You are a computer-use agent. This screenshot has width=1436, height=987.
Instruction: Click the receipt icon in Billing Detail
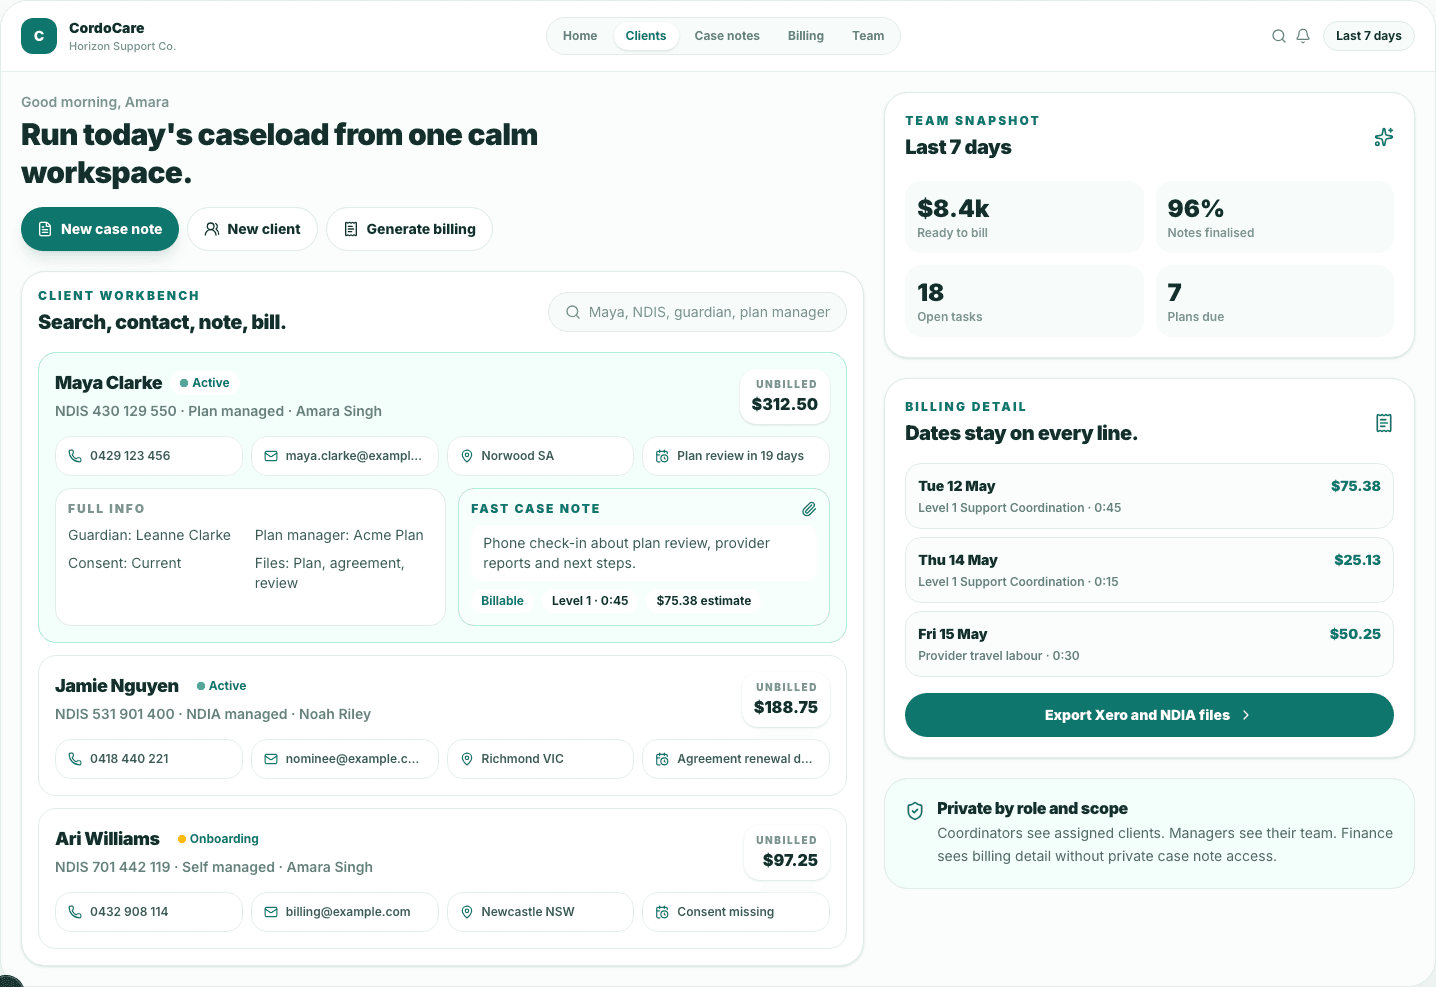tap(1384, 423)
